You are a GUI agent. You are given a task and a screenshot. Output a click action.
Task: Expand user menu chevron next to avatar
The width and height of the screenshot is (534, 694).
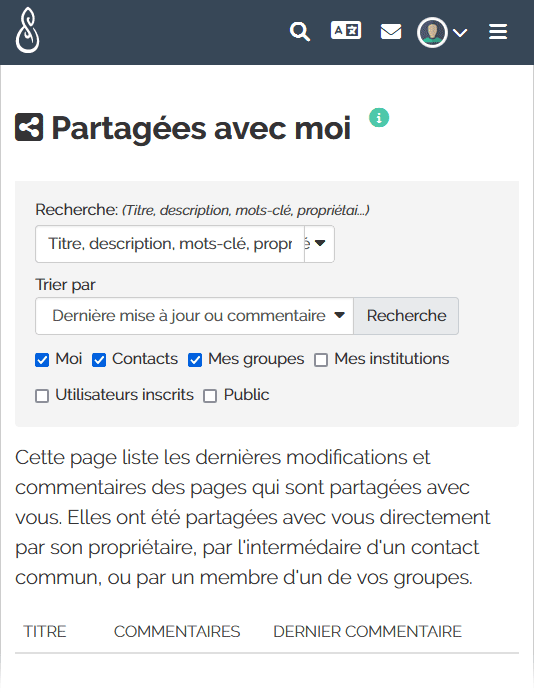[460, 33]
